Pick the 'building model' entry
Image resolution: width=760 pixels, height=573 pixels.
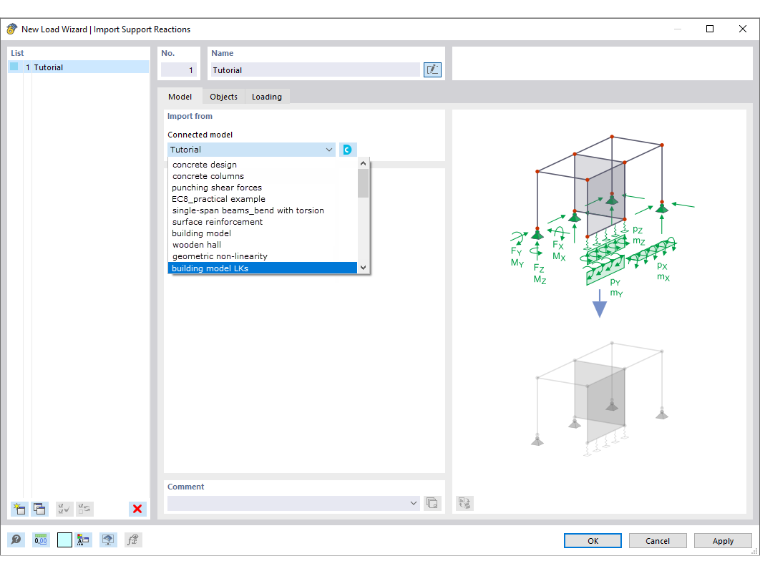262,233
